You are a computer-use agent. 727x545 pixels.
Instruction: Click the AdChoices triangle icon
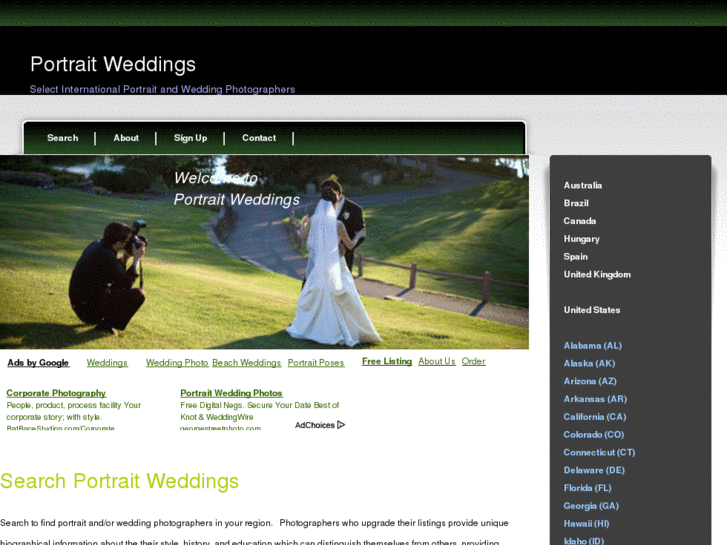point(341,424)
